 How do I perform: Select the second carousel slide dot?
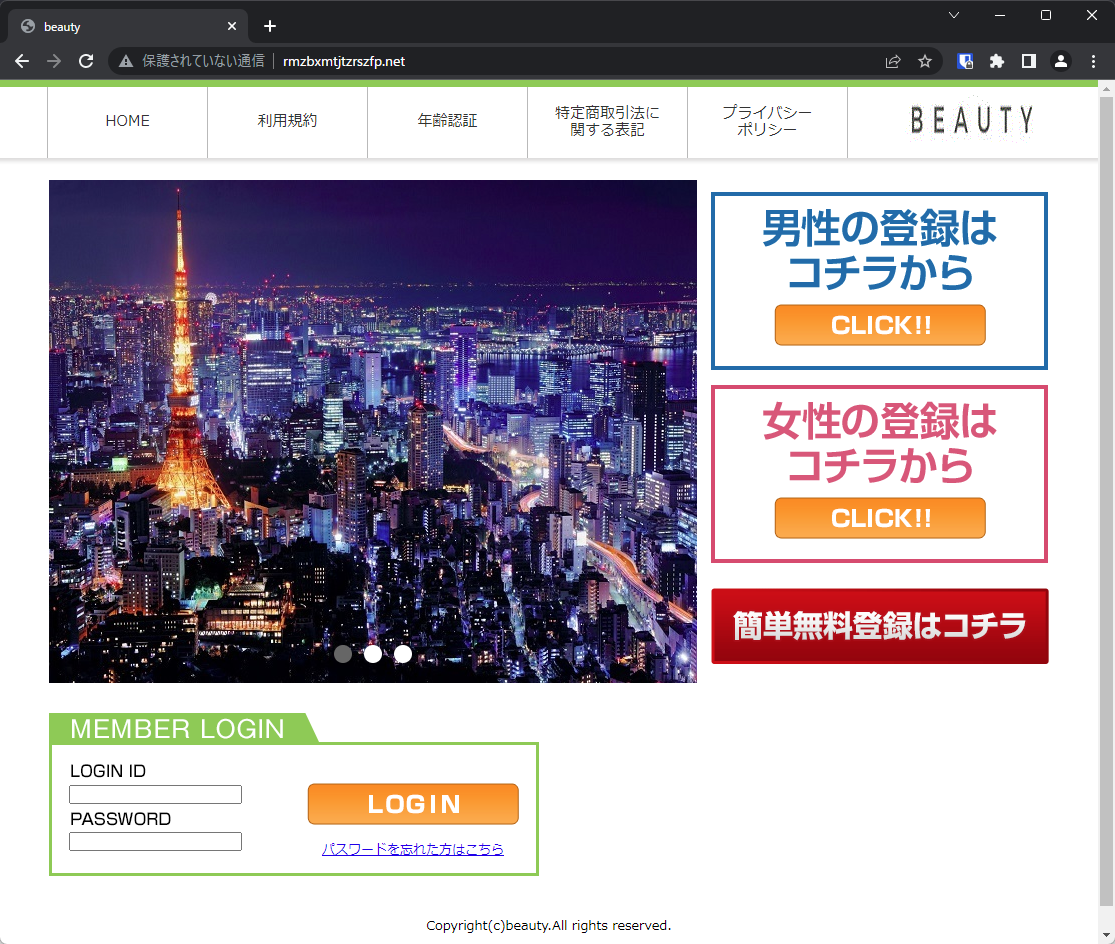(x=373, y=654)
